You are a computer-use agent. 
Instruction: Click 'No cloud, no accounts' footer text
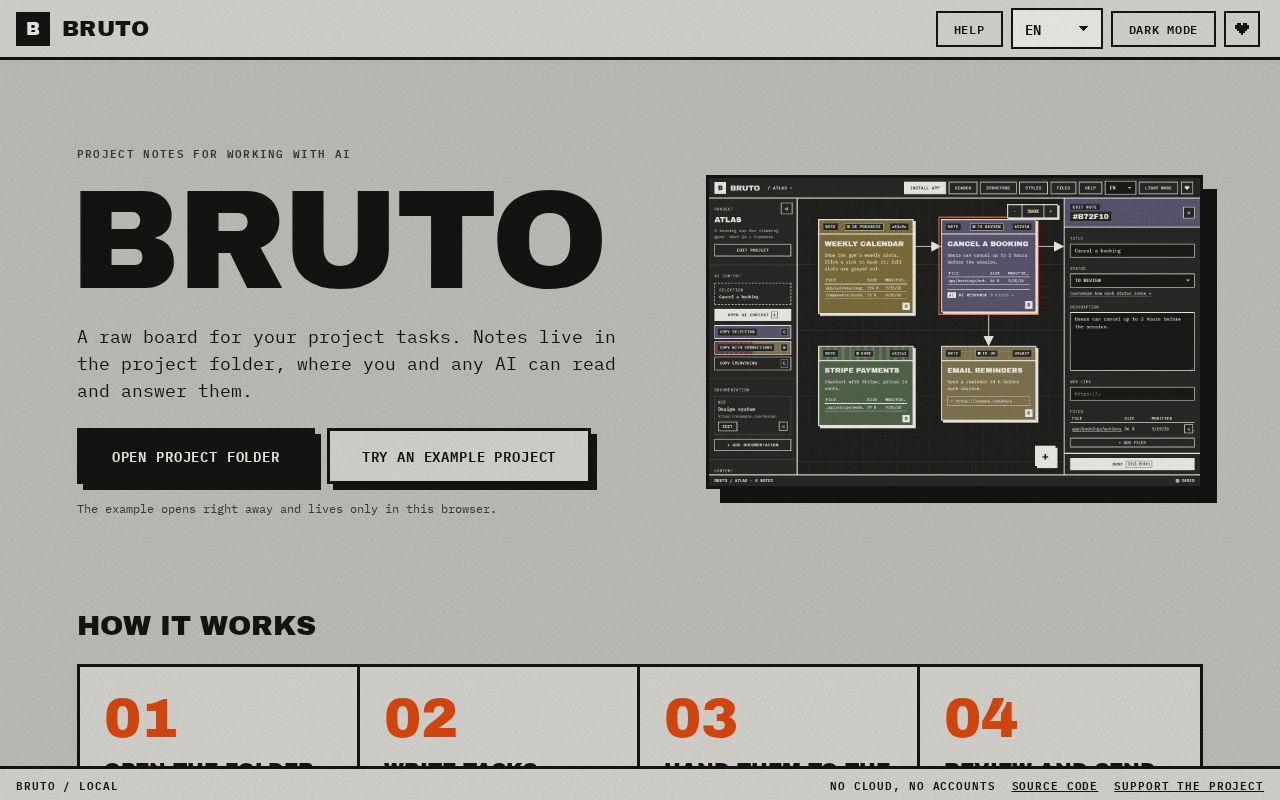[912, 786]
